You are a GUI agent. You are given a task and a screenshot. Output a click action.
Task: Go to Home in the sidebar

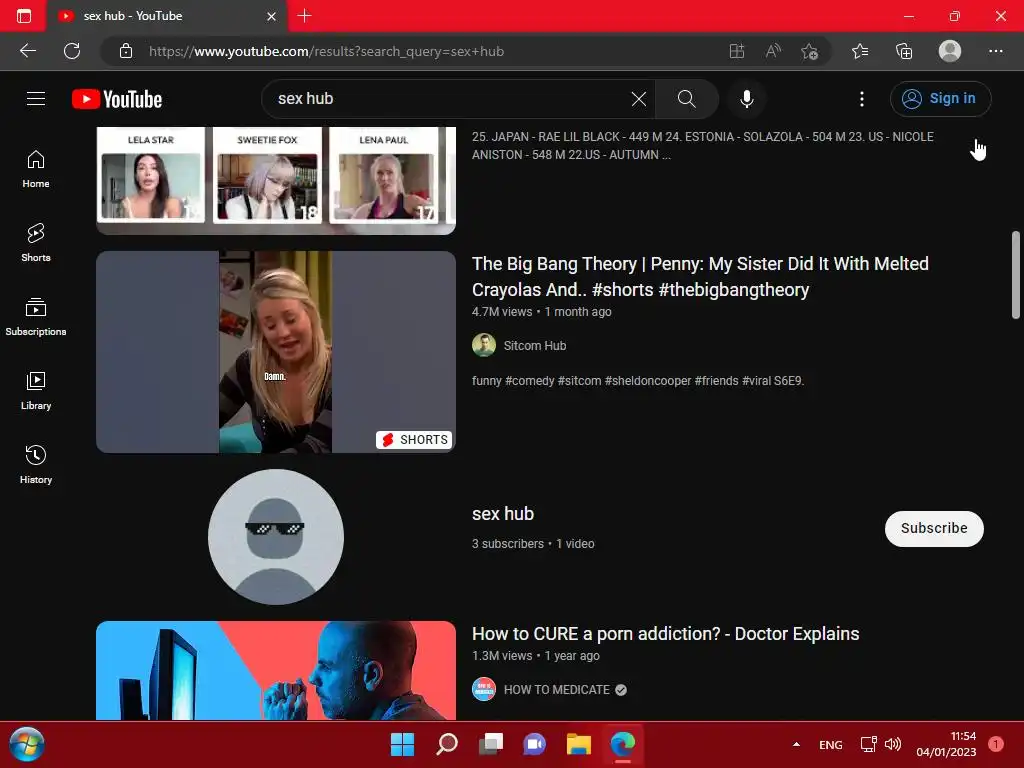tap(36, 169)
